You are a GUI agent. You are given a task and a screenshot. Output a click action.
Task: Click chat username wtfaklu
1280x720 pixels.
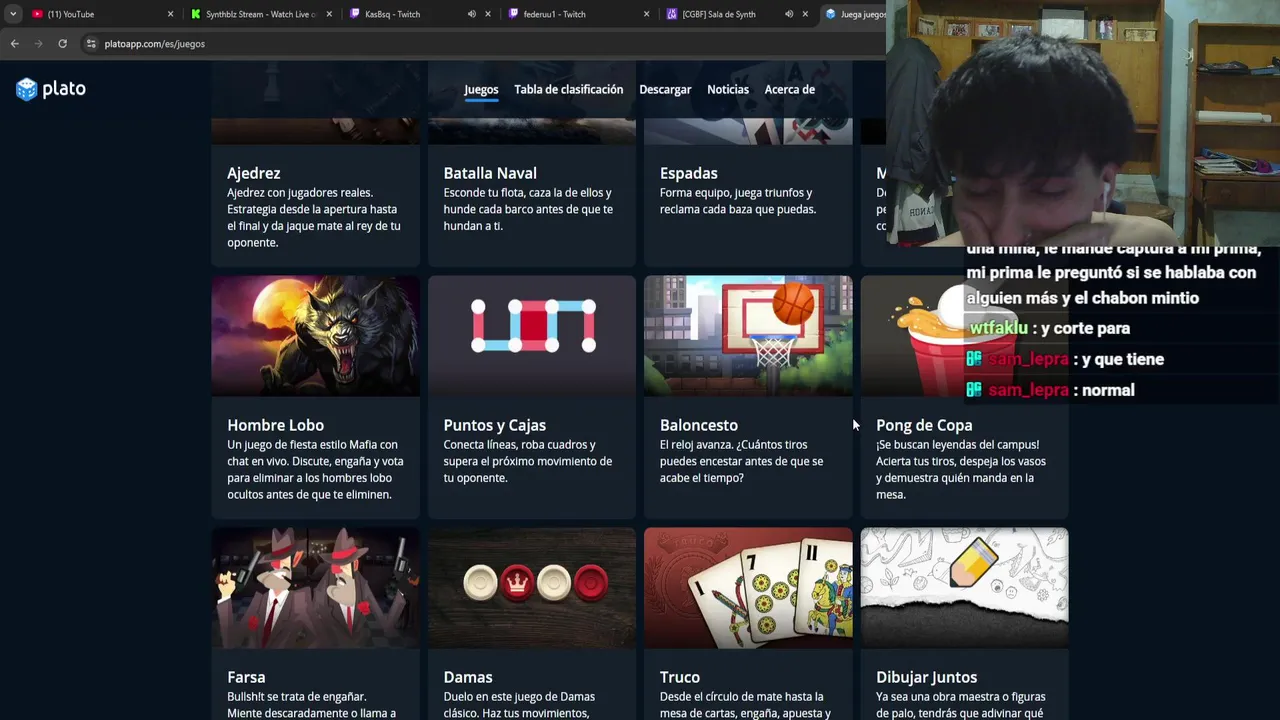pyautogui.click(x=999, y=328)
